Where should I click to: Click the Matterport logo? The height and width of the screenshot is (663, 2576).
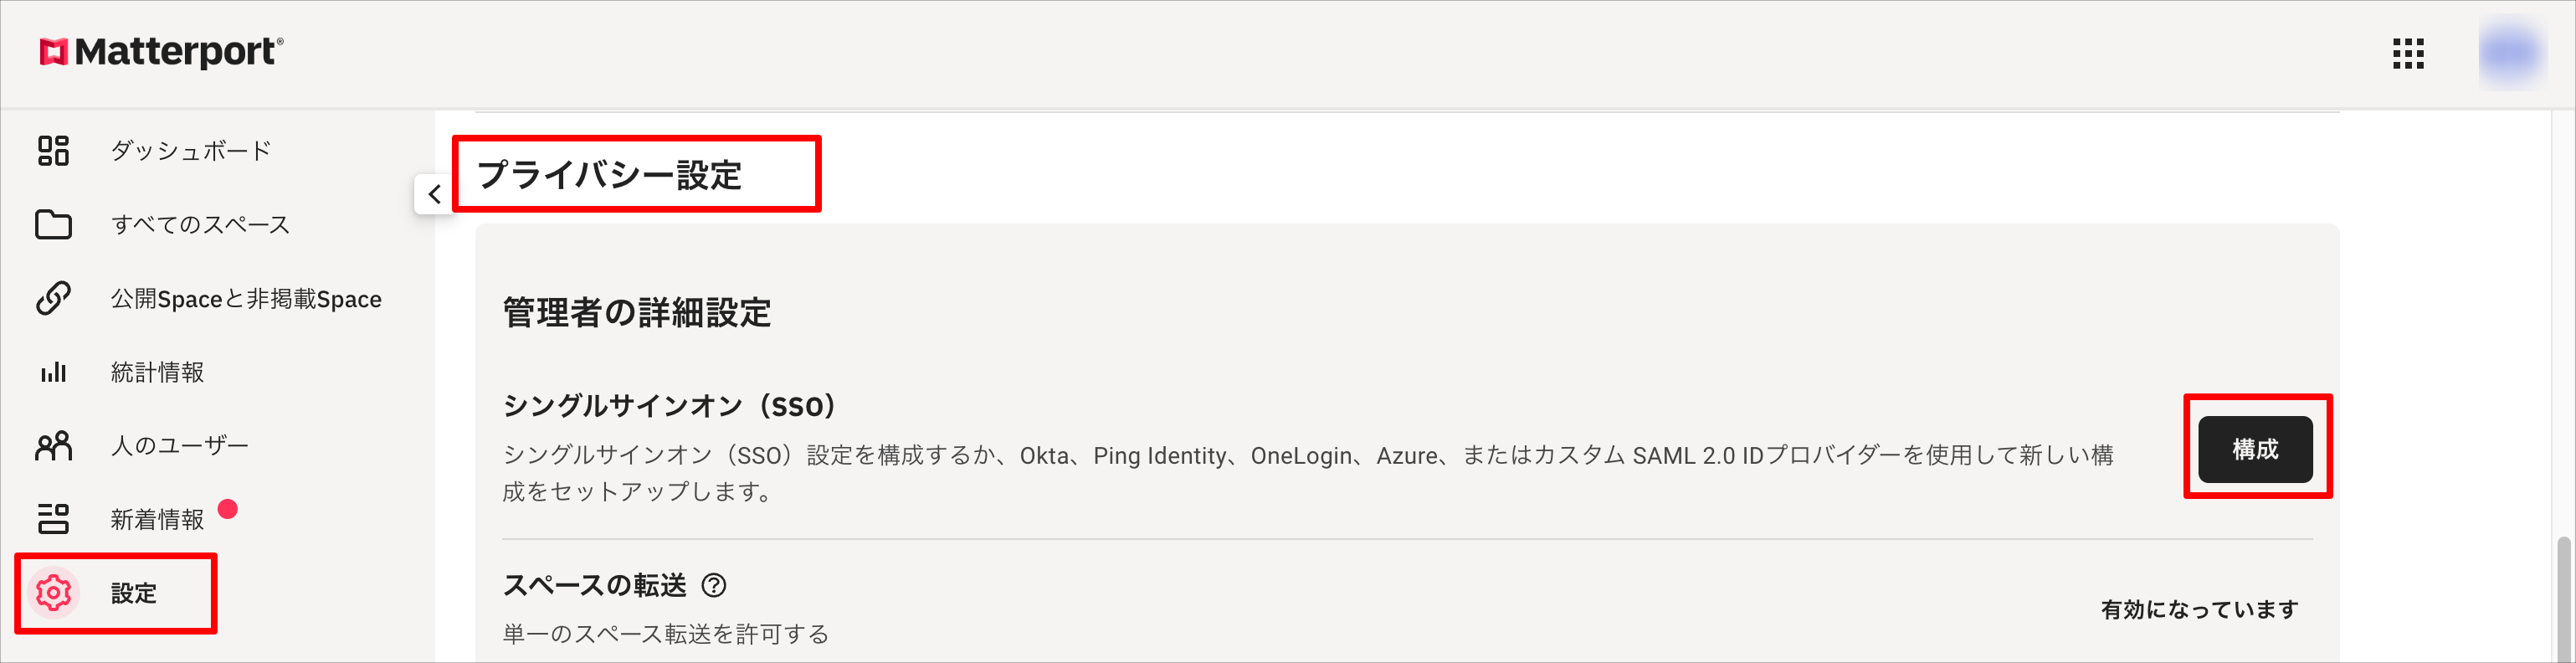coord(161,51)
